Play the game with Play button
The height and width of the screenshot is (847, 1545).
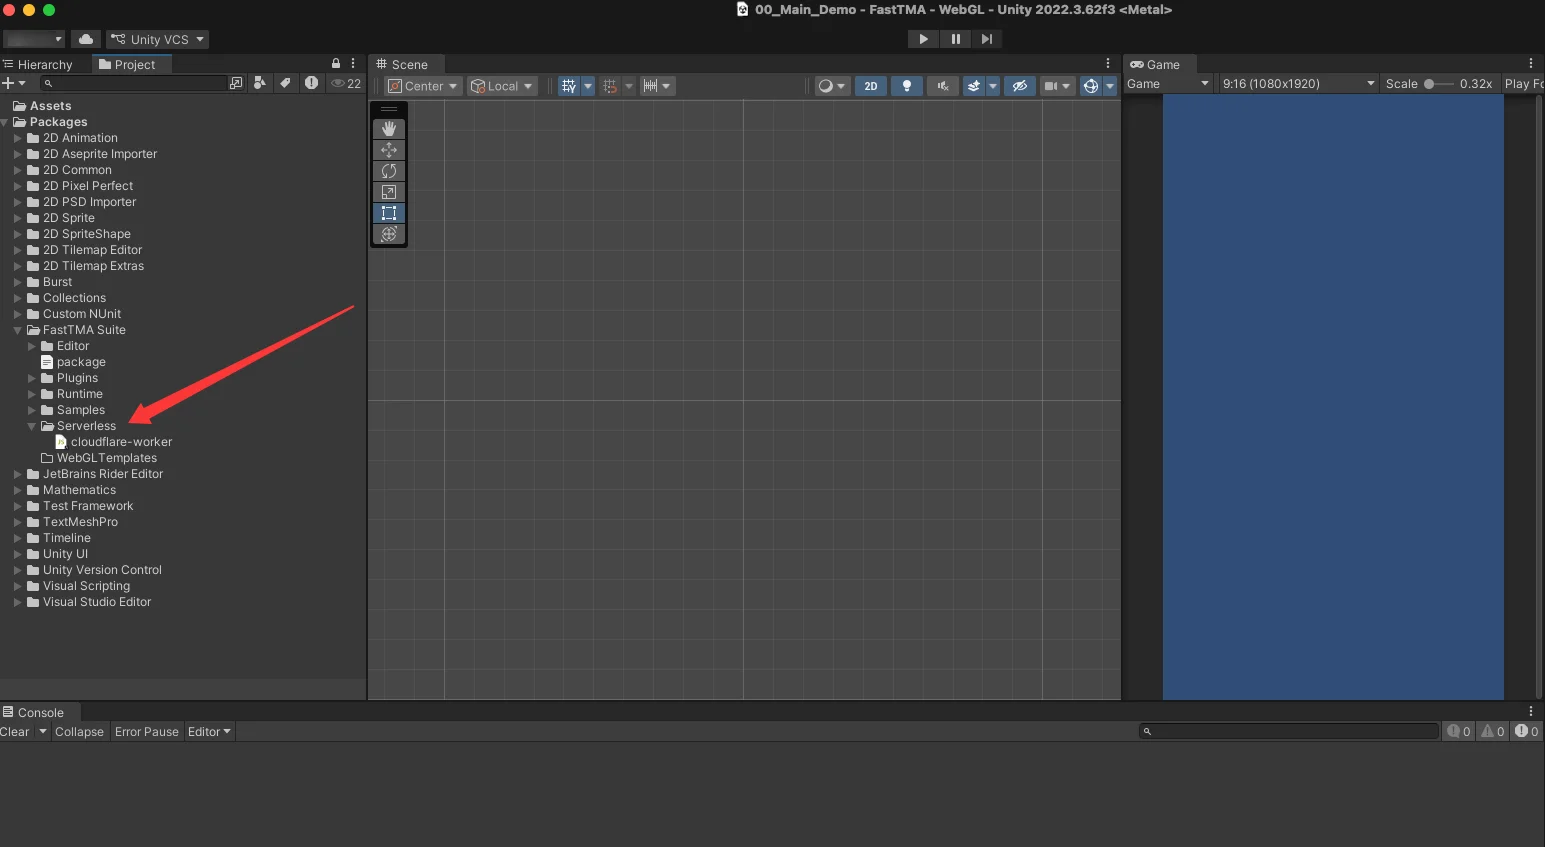[923, 39]
